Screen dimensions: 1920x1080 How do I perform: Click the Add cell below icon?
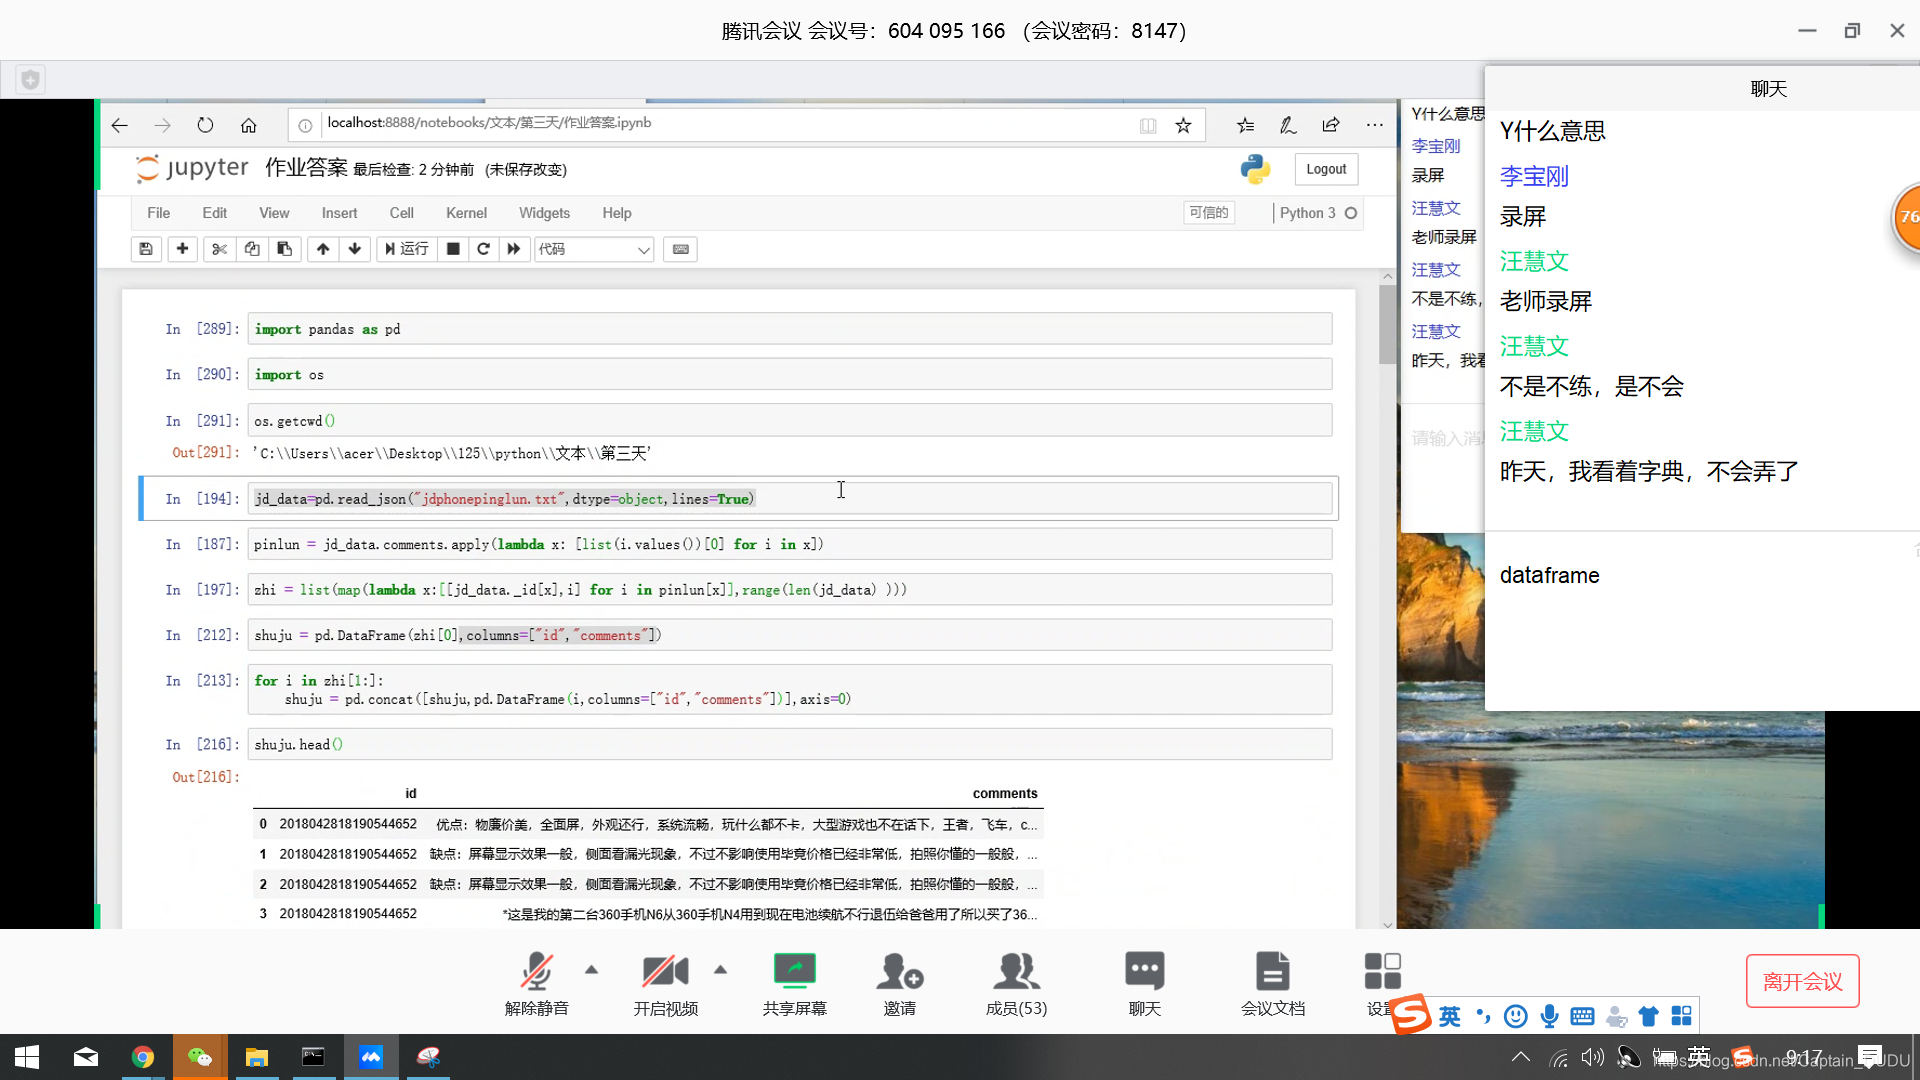point(182,249)
